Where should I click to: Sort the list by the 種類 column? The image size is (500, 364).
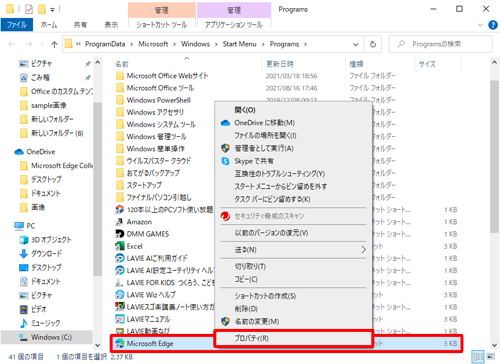tap(356, 64)
